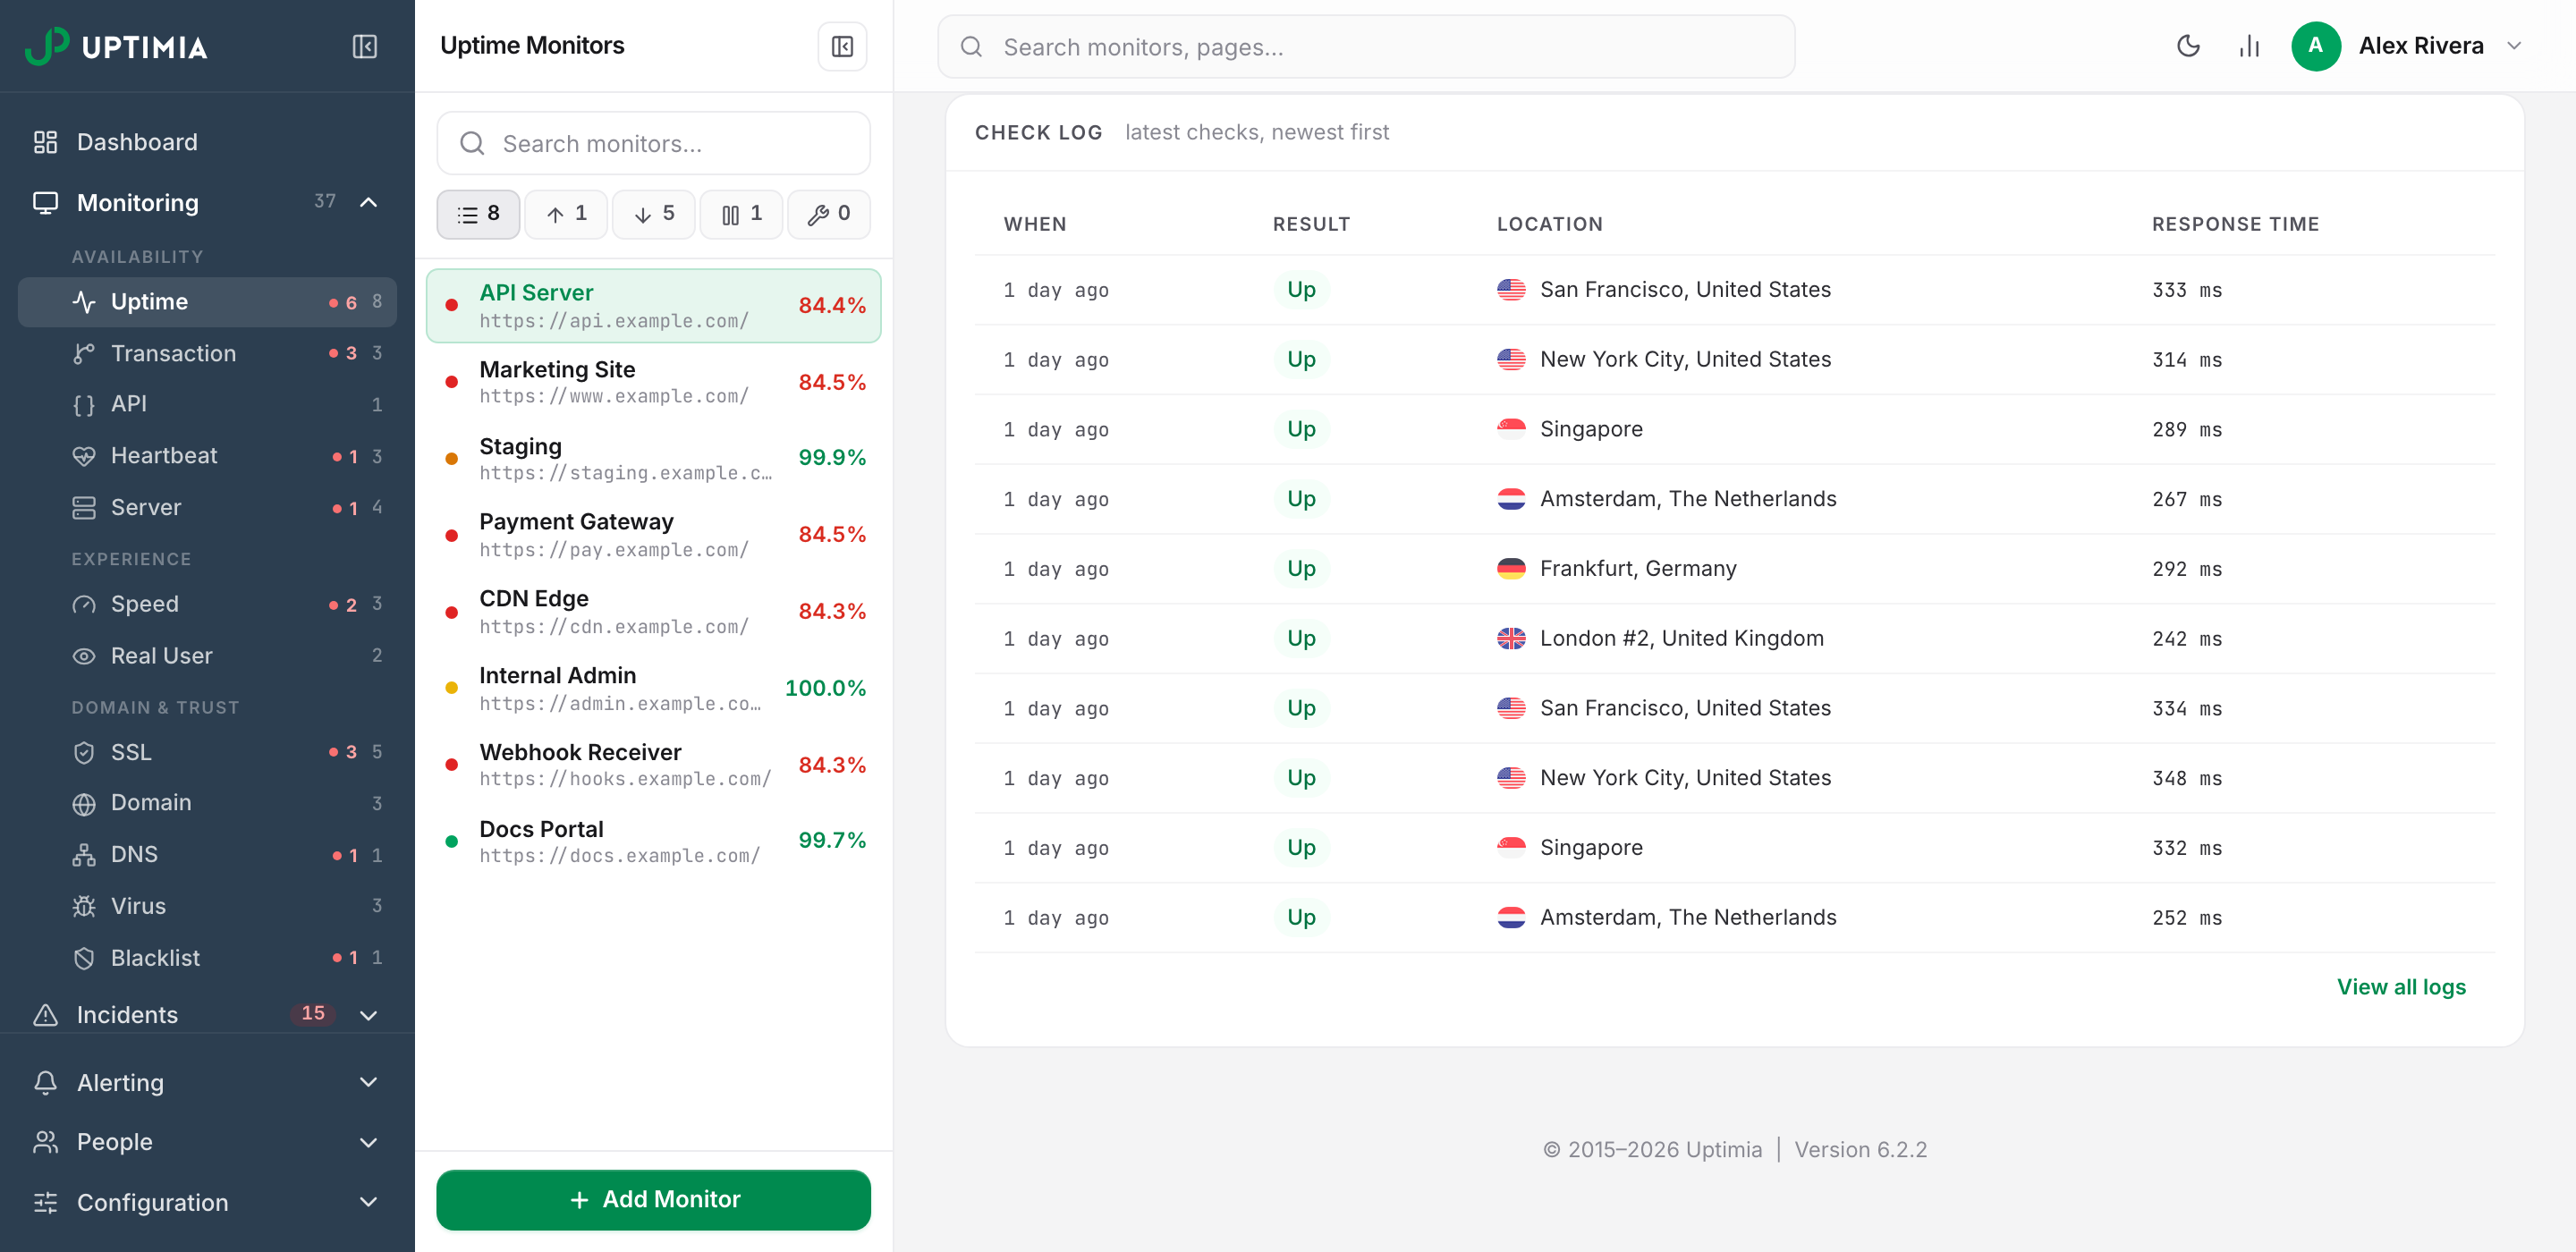Expand the Configuration section

[x=207, y=1202]
